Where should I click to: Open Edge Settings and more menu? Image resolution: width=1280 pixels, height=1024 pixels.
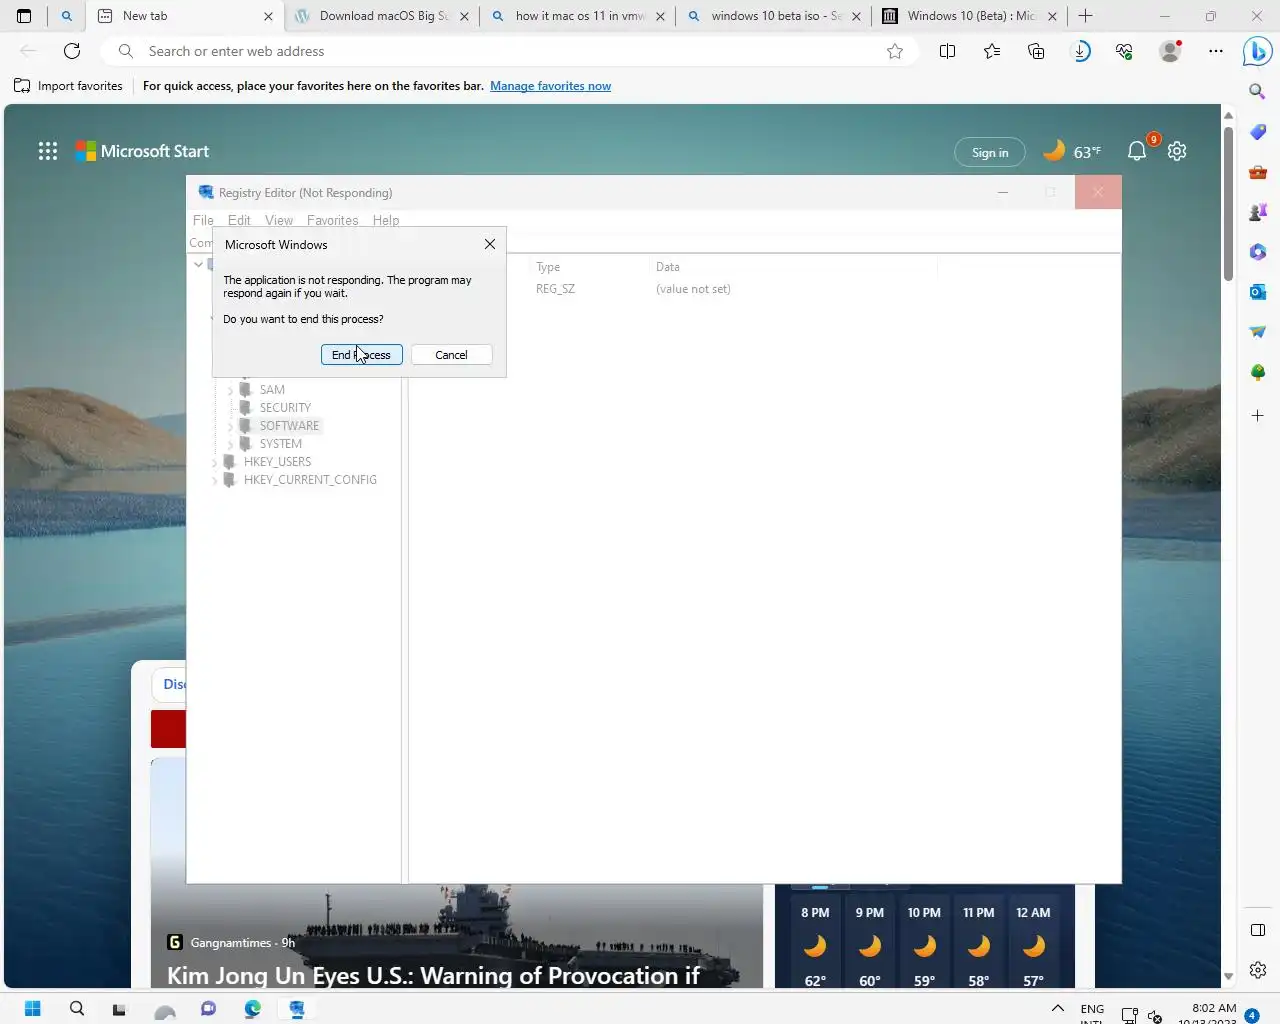(1216, 51)
